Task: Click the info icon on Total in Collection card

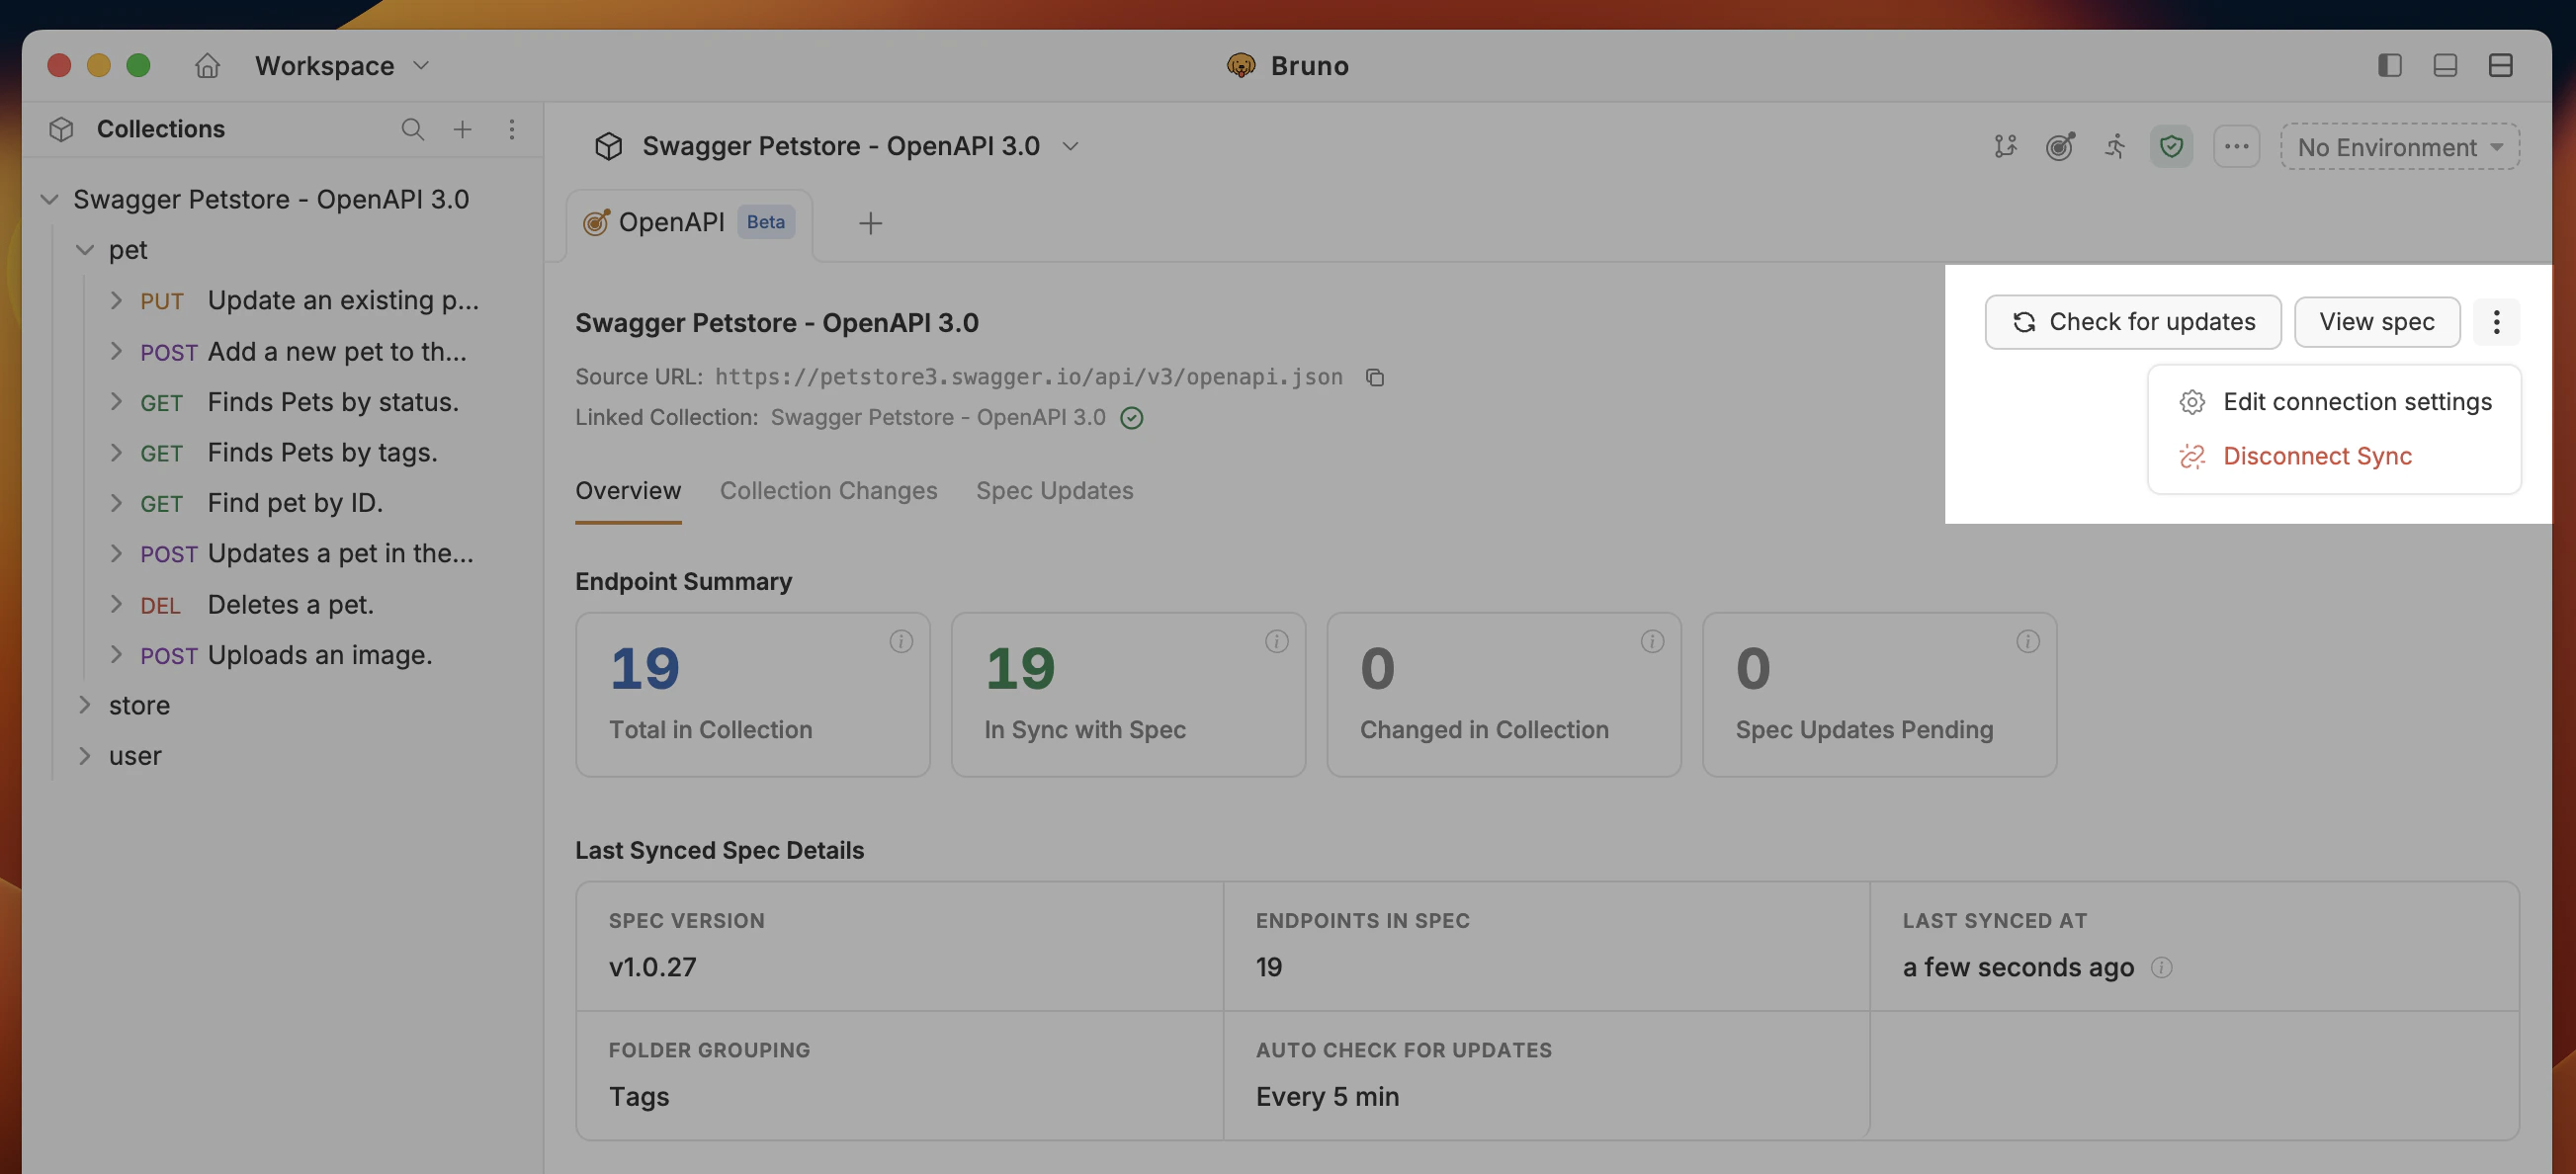Action: coord(901,641)
